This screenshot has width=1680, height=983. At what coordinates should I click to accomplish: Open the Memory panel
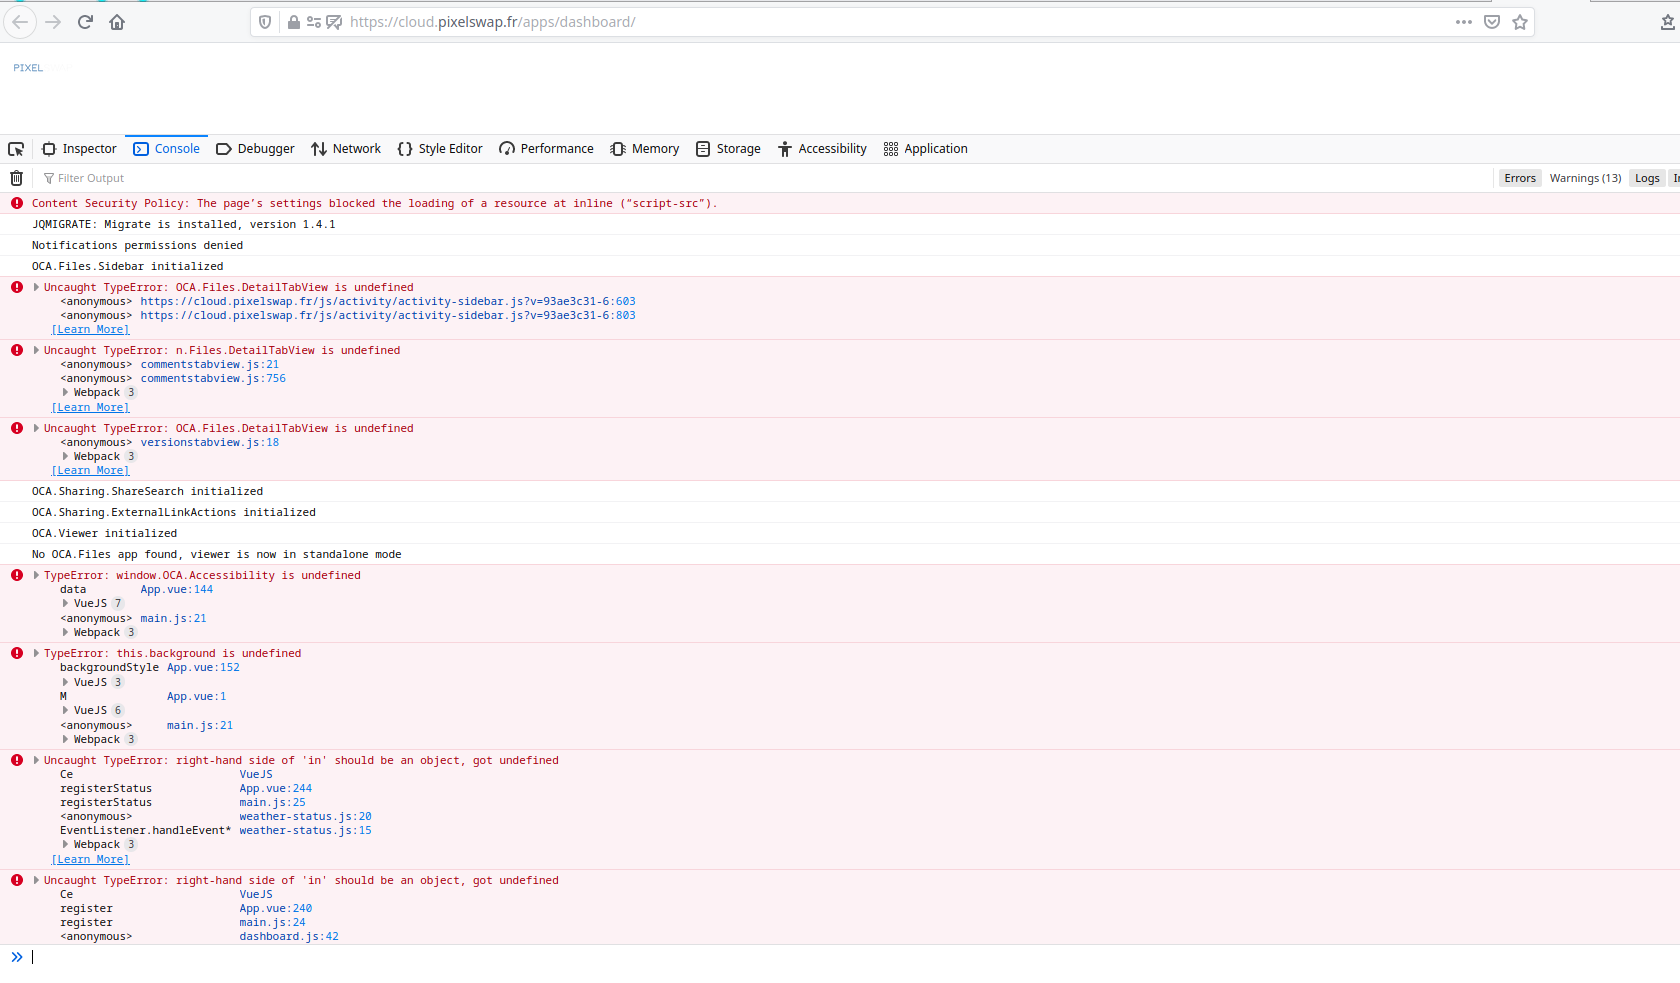[x=645, y=149]
